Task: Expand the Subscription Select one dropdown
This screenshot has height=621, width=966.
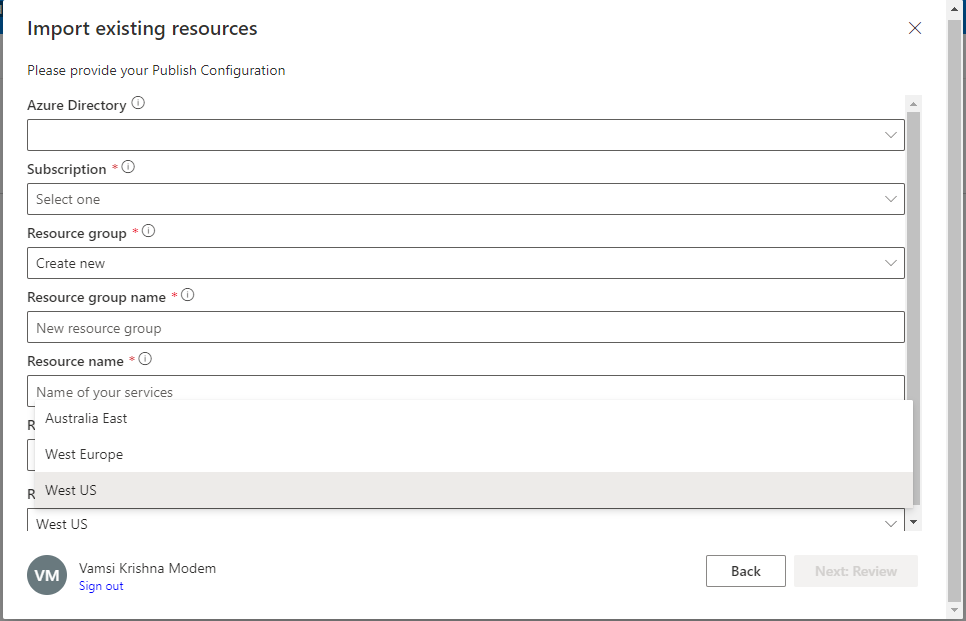Action: [465, 199]
